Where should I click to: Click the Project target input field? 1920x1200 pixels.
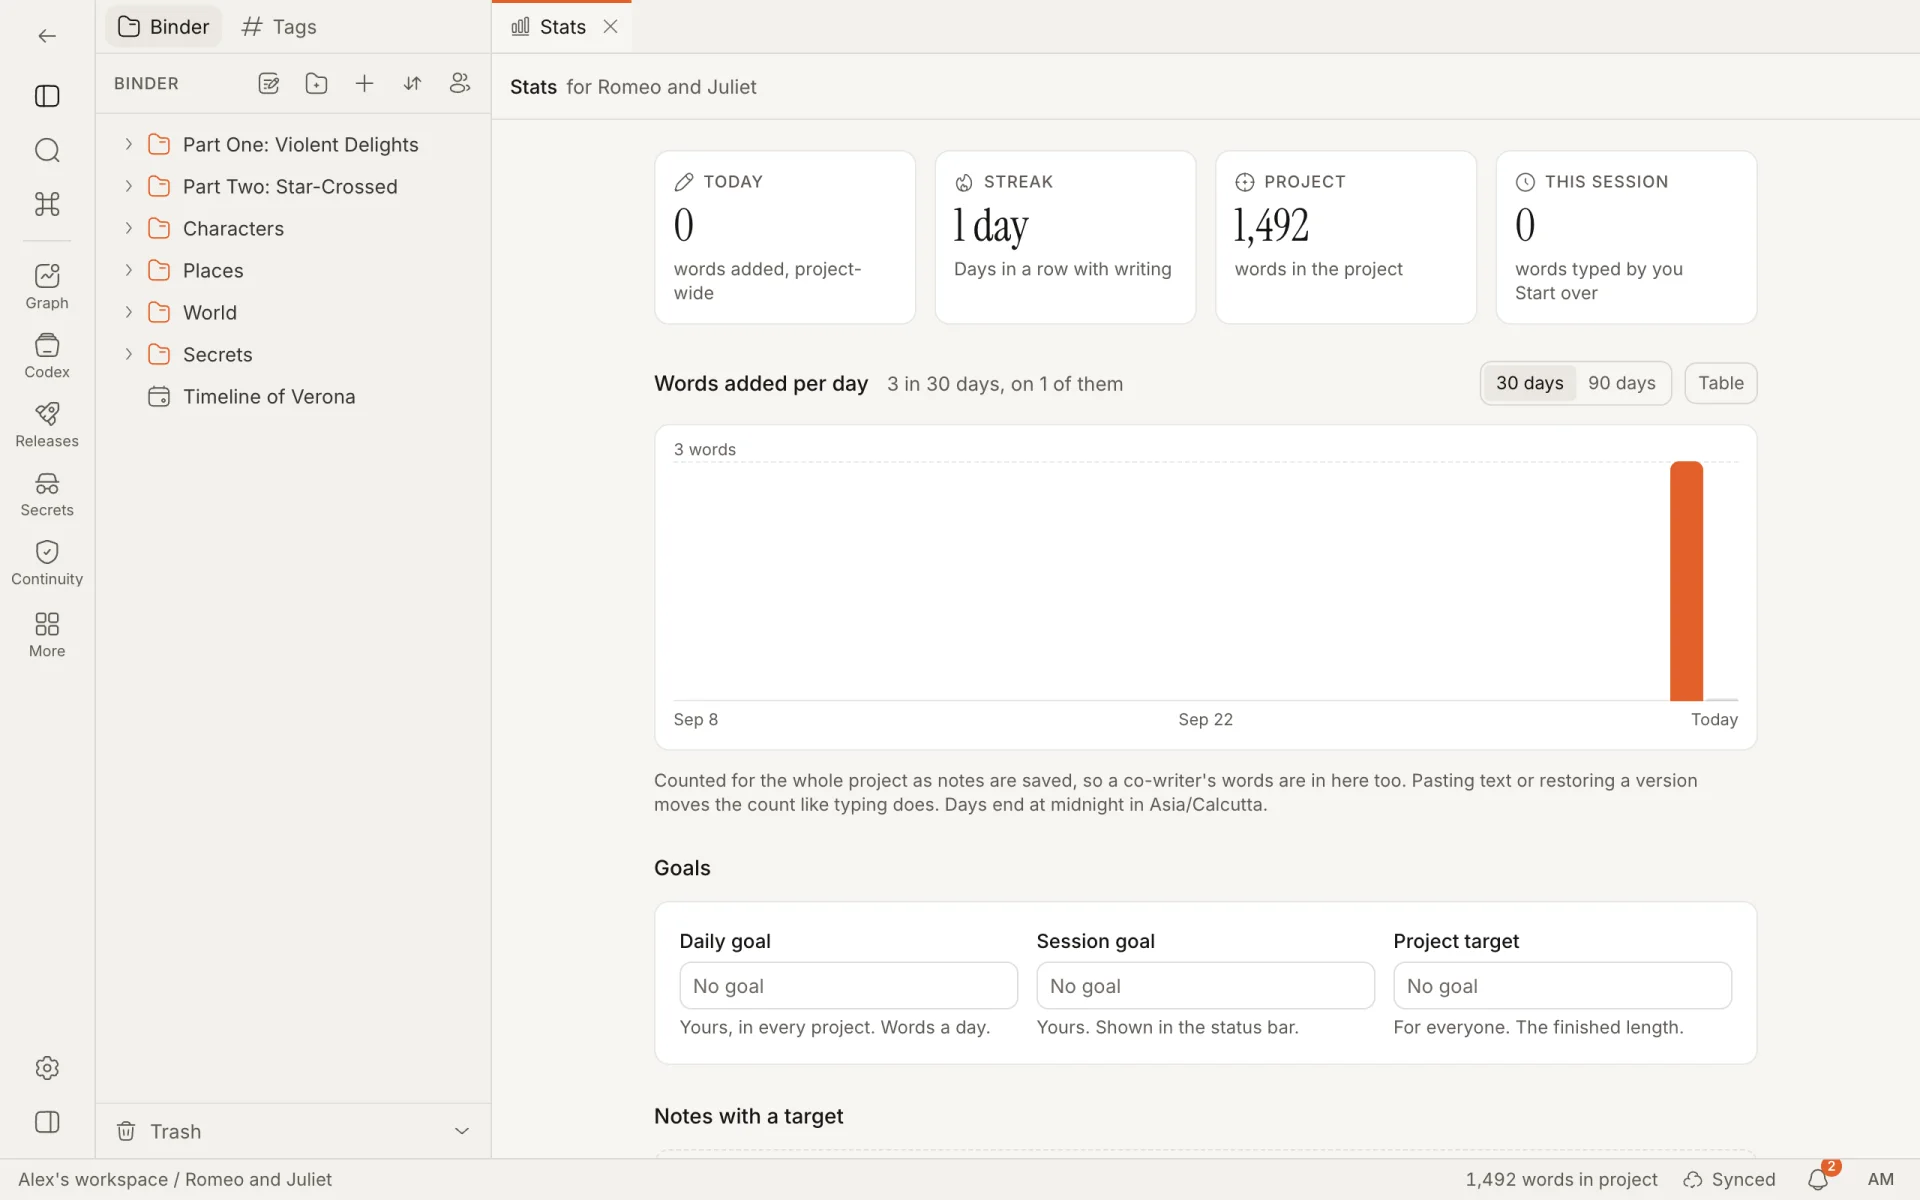click(1562, 986)
